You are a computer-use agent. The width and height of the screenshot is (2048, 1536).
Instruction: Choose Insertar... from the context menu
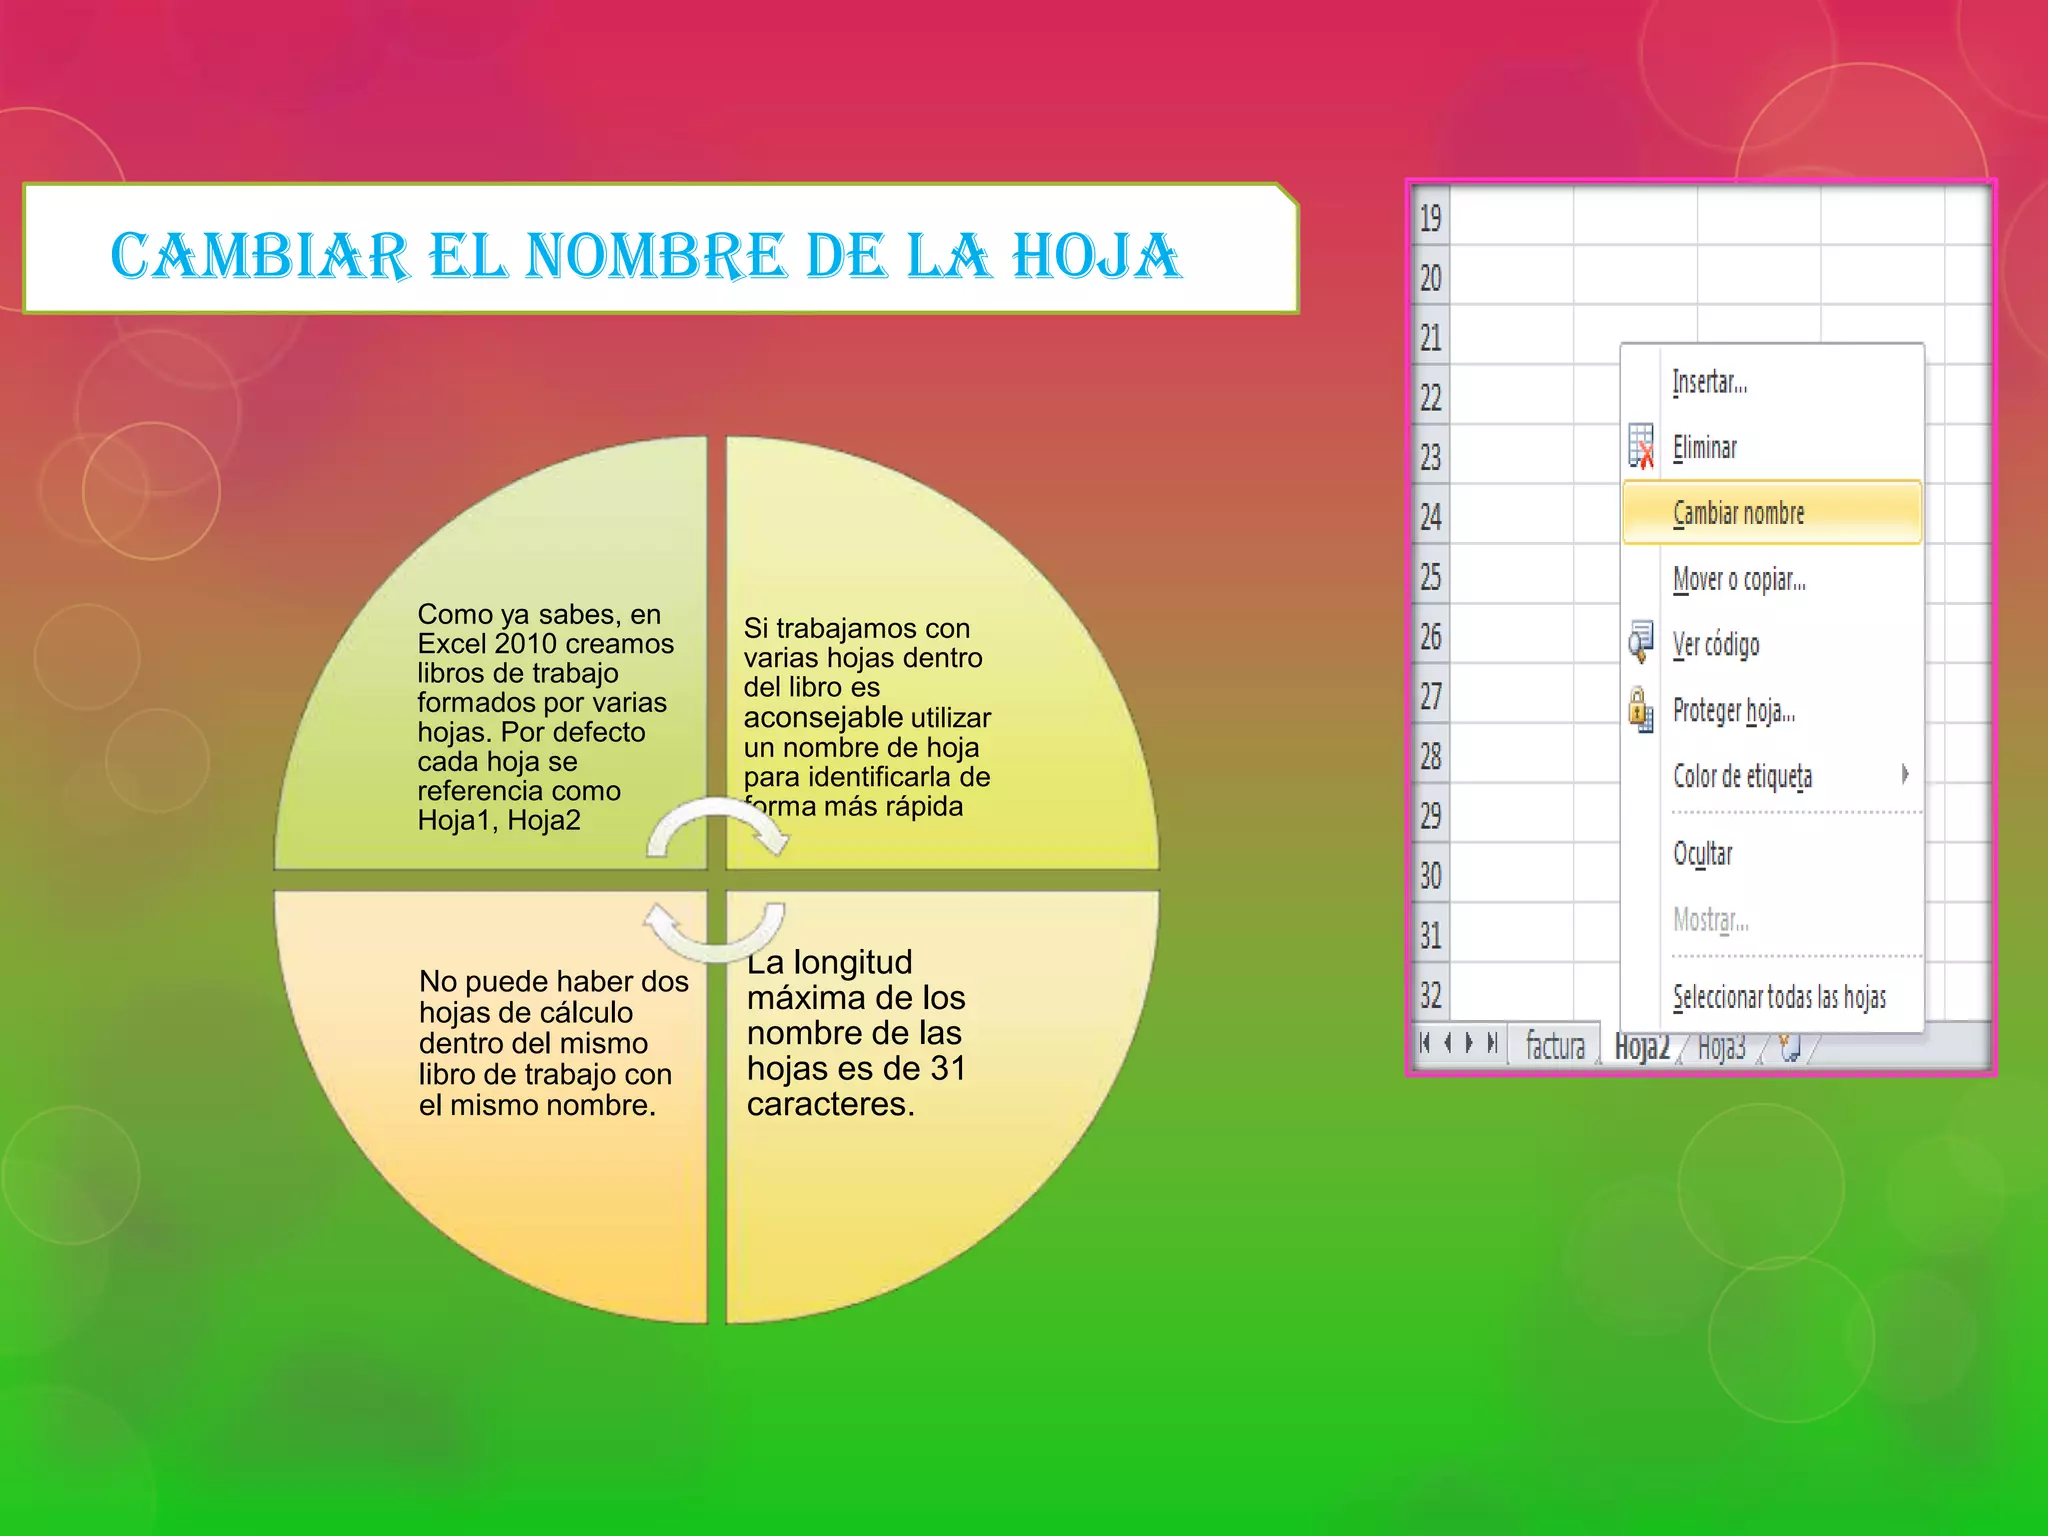click(x=1772, y=382)
